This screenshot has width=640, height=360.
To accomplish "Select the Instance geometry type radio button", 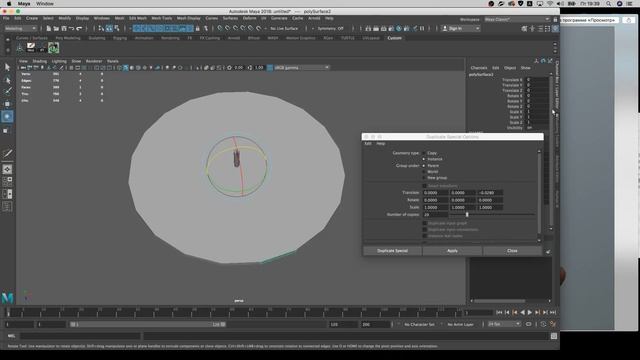I will tap(424, 159).
